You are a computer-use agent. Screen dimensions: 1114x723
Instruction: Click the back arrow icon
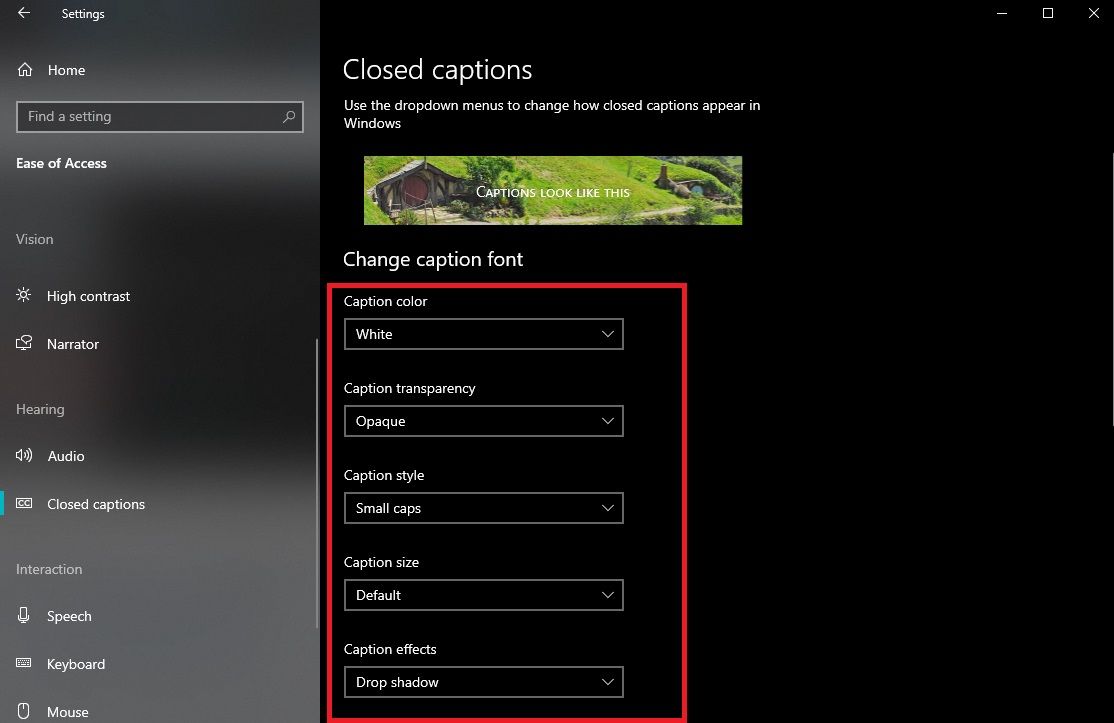pos(23,14)
